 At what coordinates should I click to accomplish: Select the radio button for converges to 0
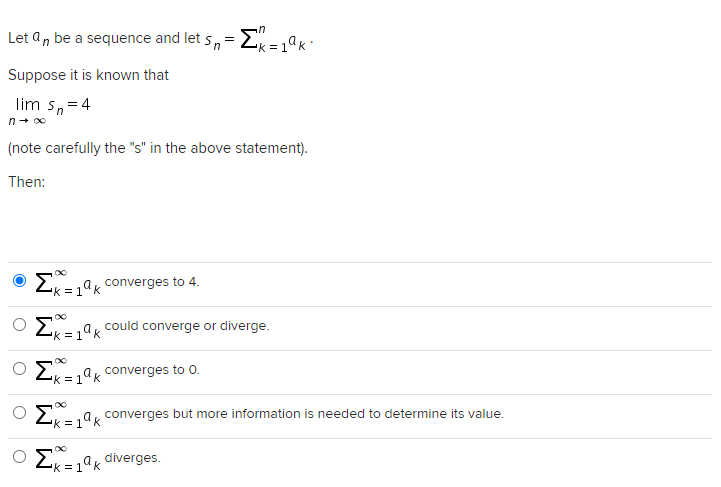(19, 370)
